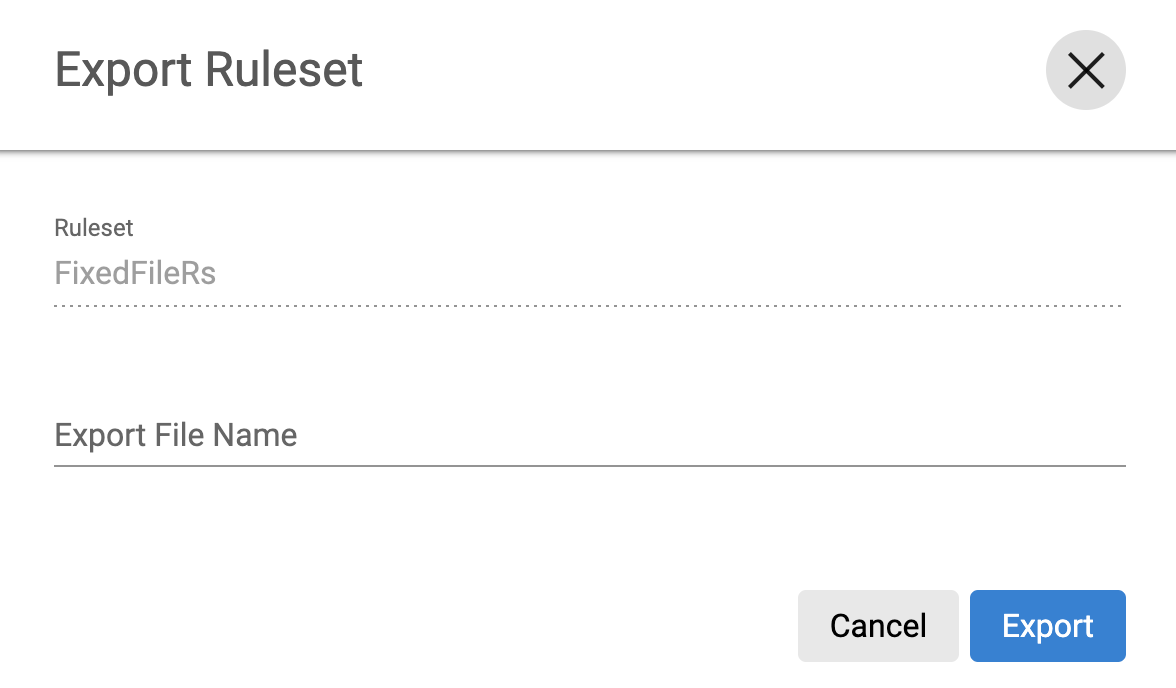This screenshot has height=688, width=1176.
Task: Abort the export by clicking Cancel
Action: pos(878,626)
